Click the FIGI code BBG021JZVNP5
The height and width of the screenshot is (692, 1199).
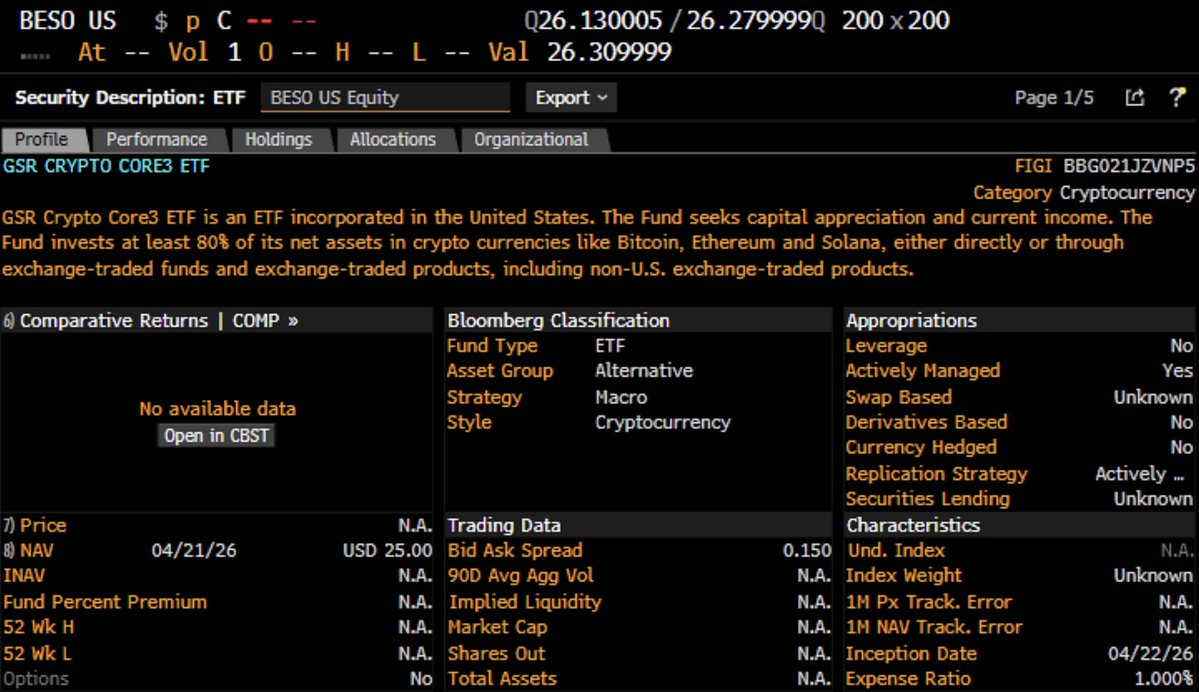click(x=1129, y=167)
